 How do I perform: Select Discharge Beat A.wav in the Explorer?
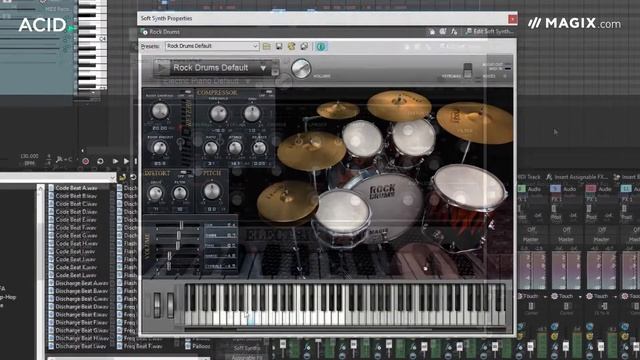pos(78,283)
